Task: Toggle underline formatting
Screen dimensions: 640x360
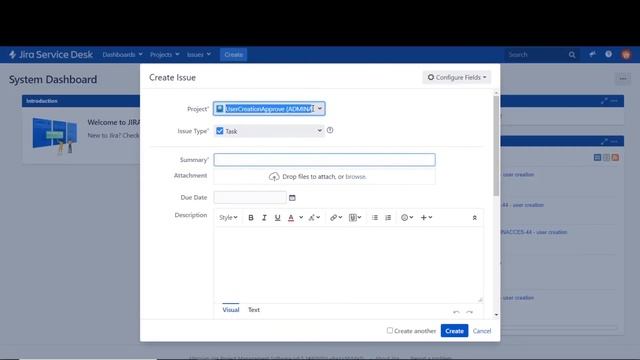Action: coord(278,218)
